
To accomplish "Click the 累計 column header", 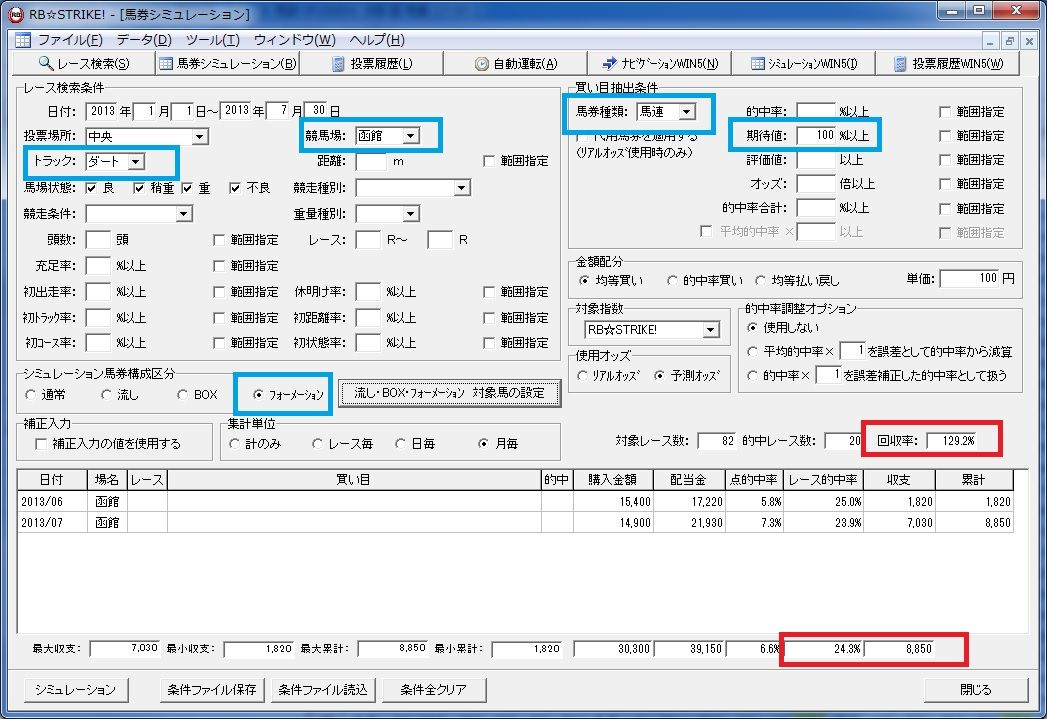I will pyautogui.click(x=974, y=480).
